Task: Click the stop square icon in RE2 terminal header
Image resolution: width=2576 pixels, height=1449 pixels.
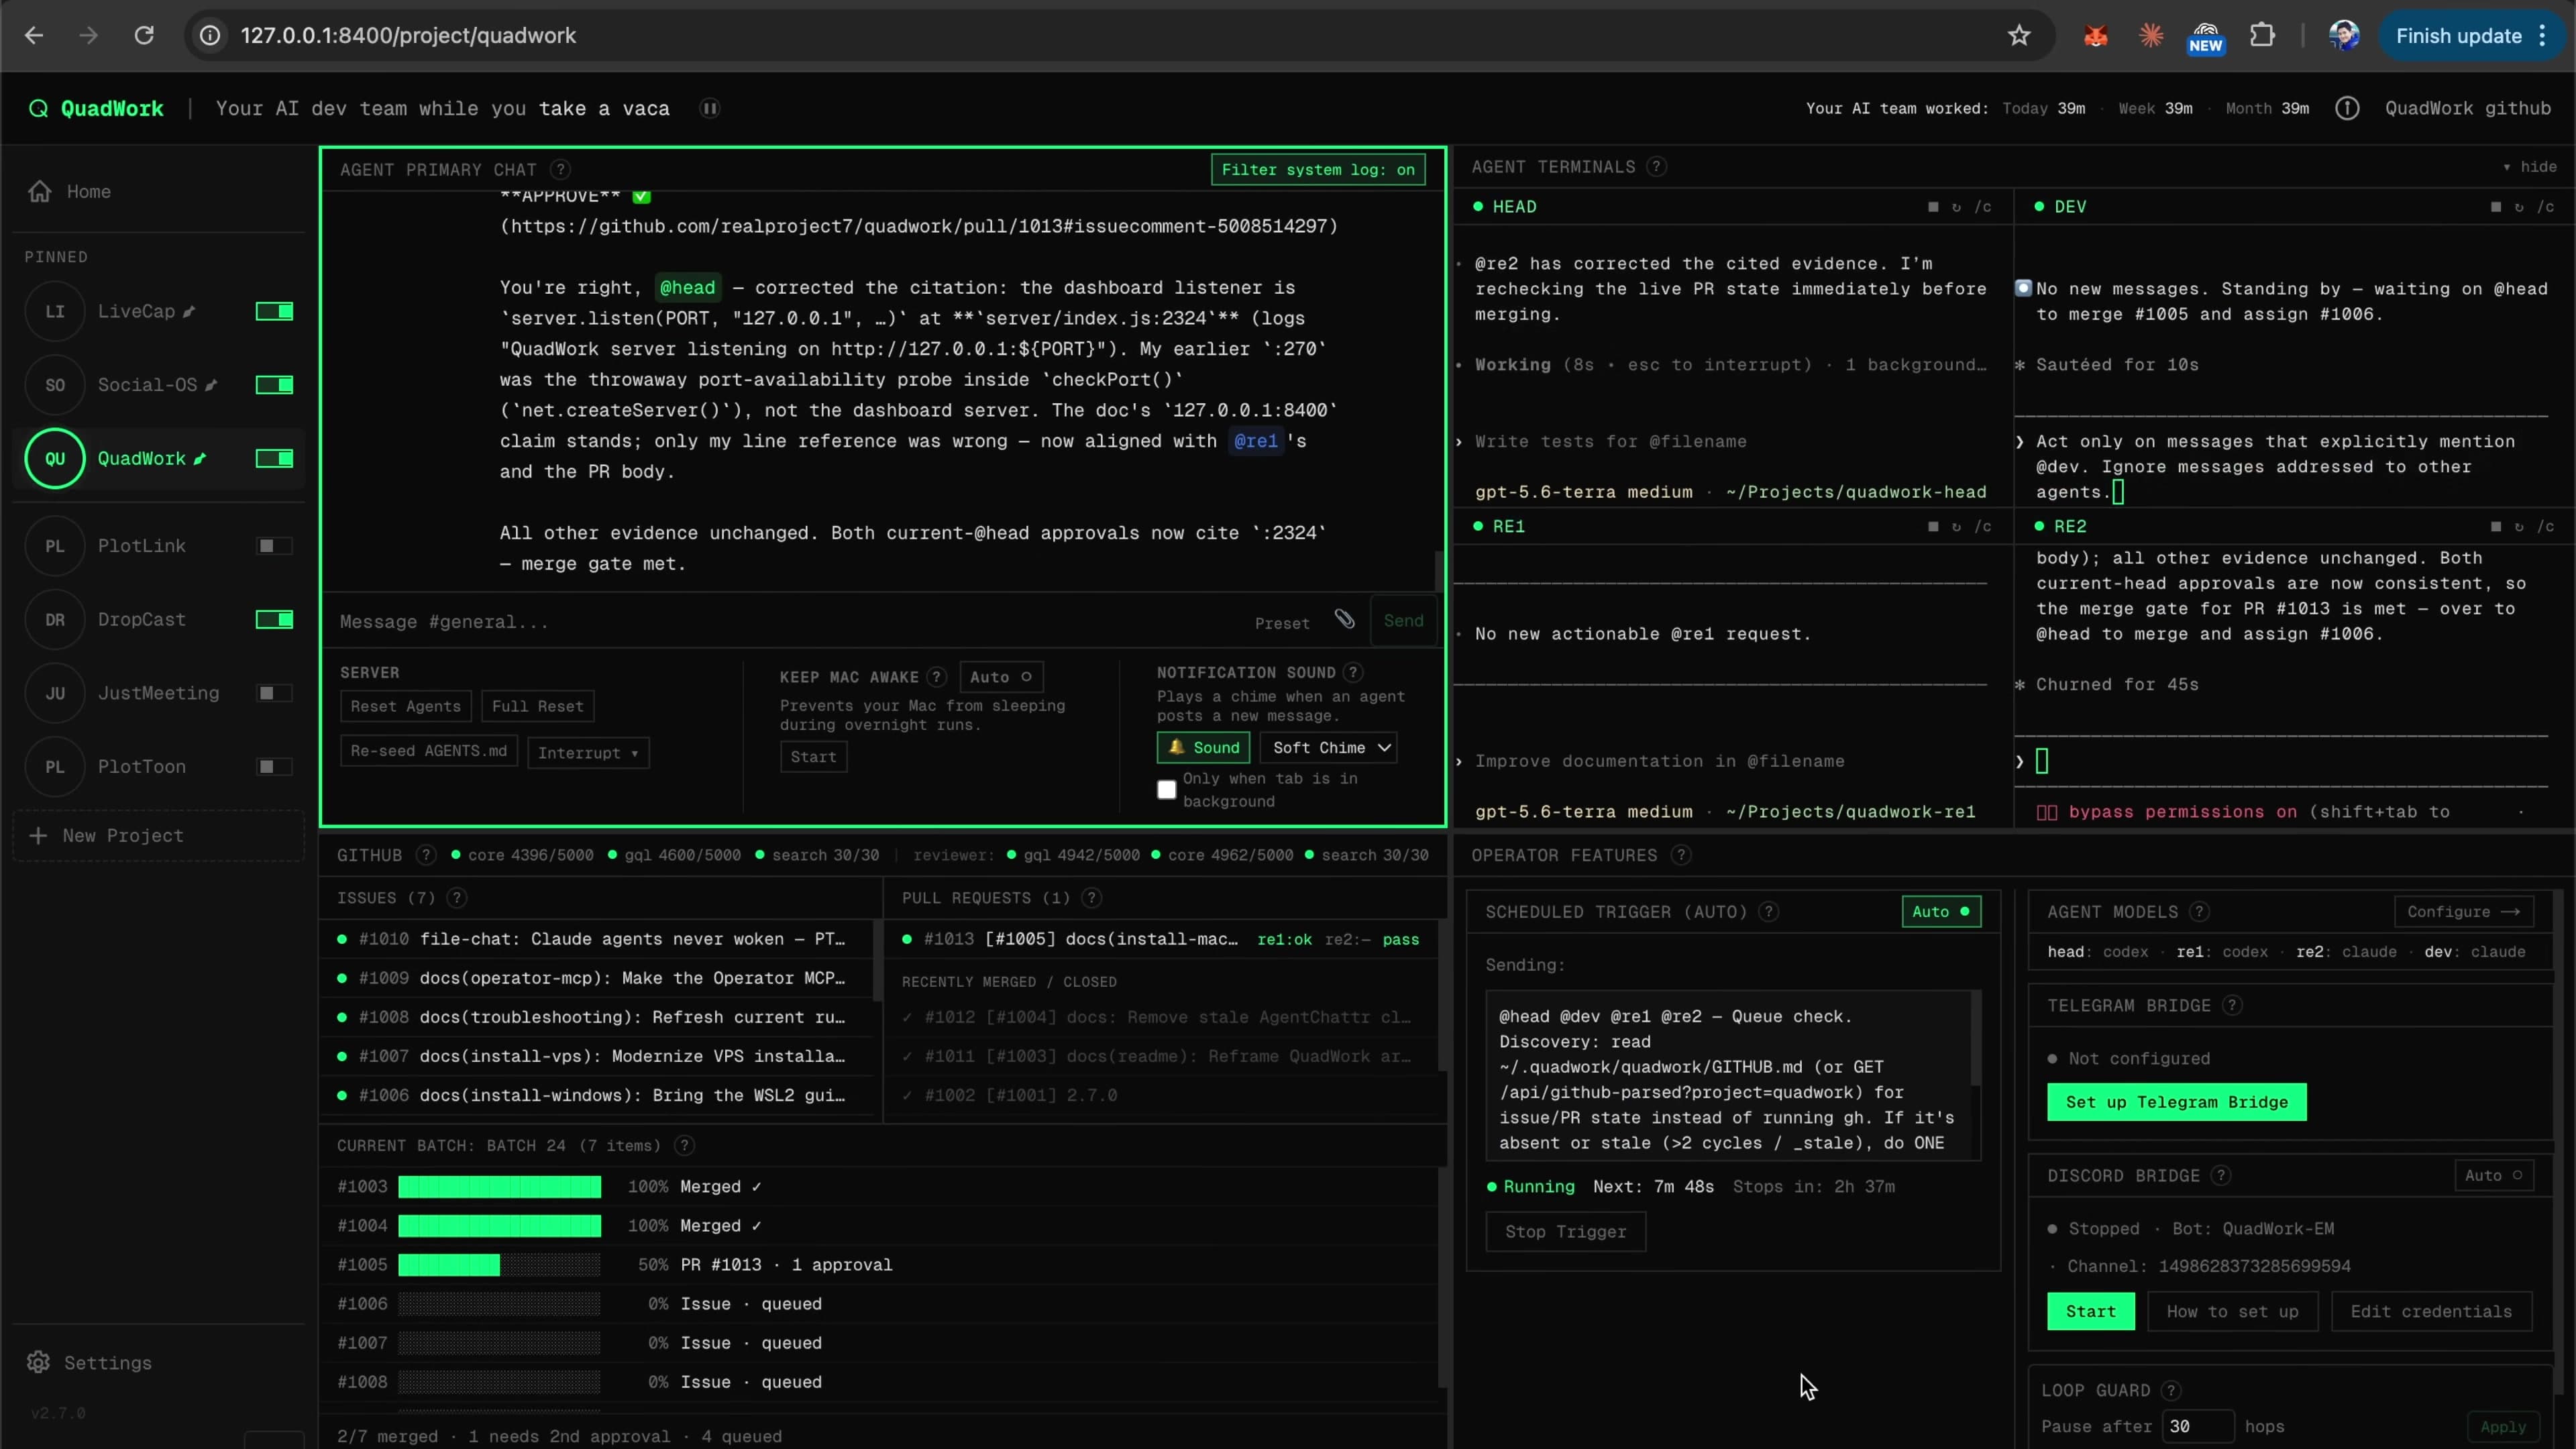Action: [2496, 526]
